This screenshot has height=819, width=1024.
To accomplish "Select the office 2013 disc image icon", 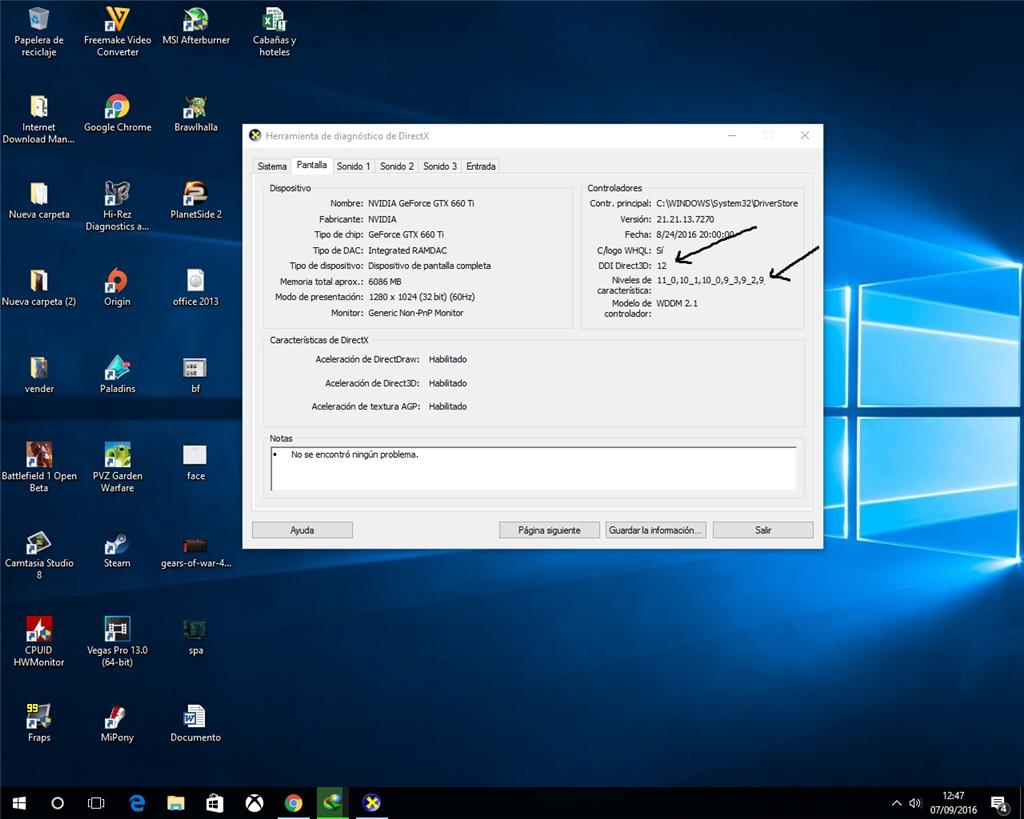I will click(196, 288).
